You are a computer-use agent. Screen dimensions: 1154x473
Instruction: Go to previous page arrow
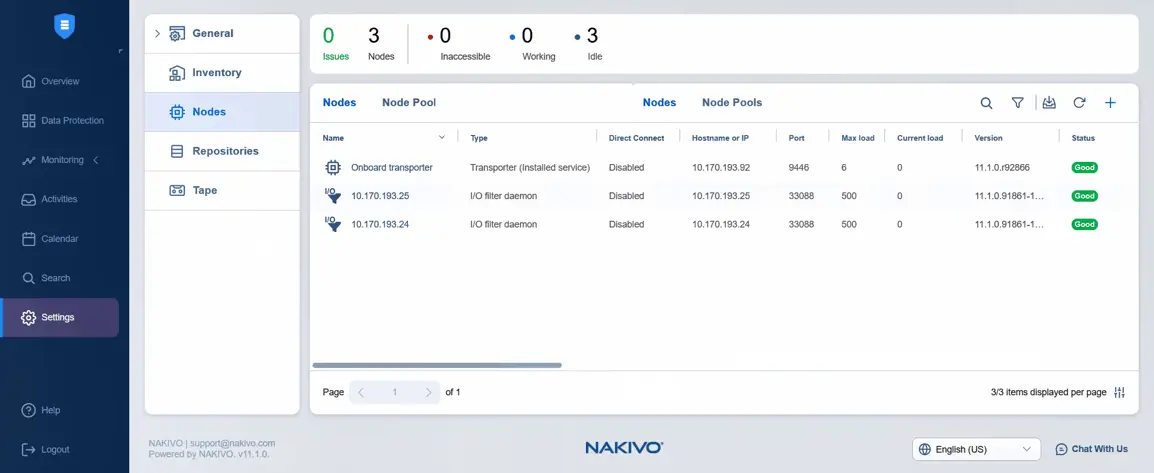pyautogui.click(x=361, y=393)
